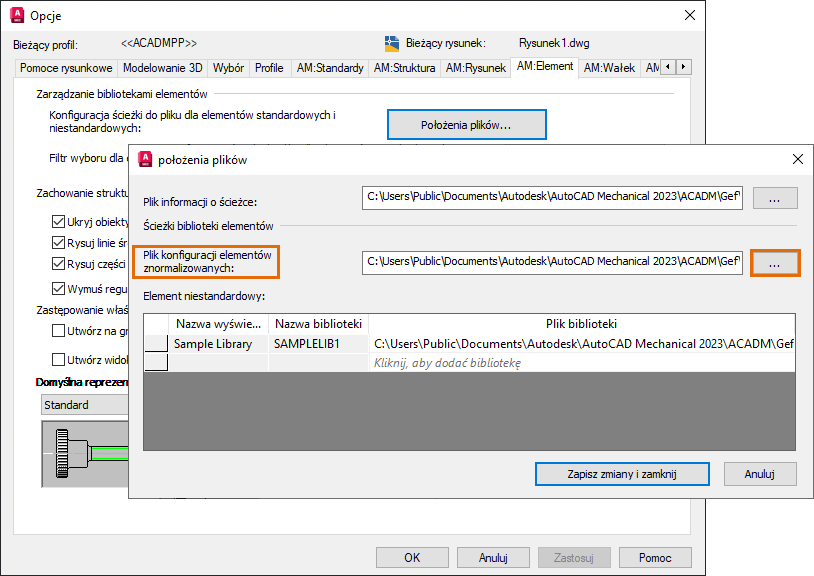
Task: Select the row header of Sample Library
Action: (x=156, y=344)
